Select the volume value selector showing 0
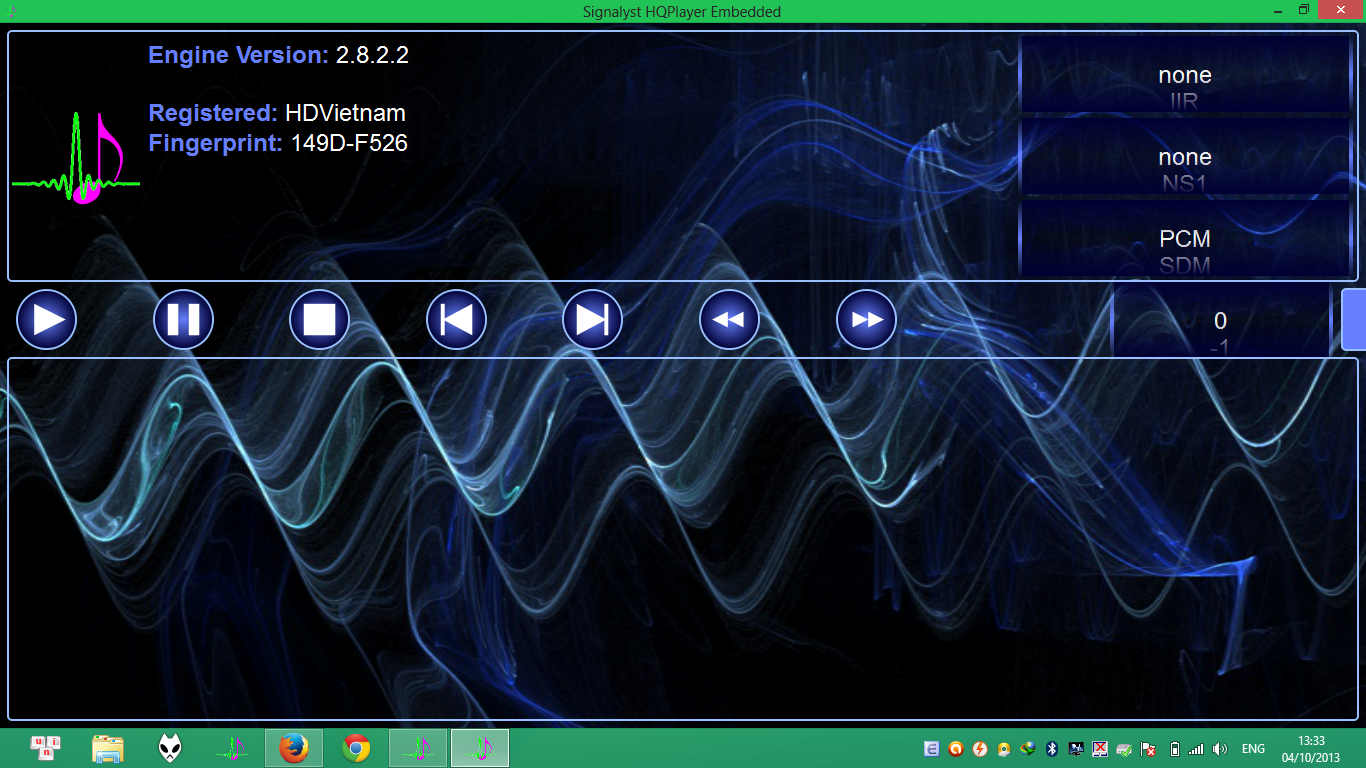The image size is (1366, 768). point(1220,321)
